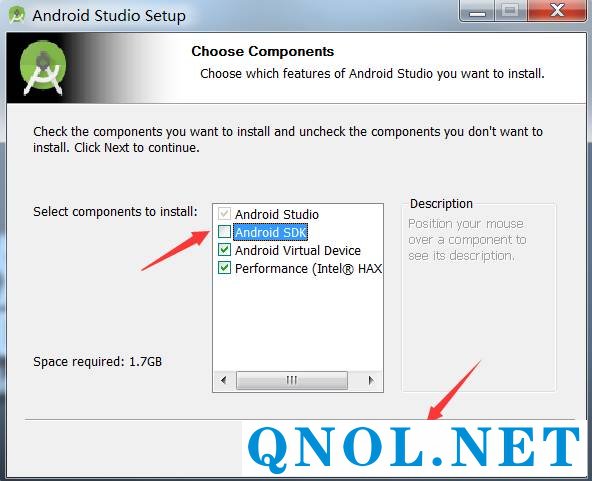The width and height of the screenshot is (592, 481).
Task: Select the Android Studio component label
Action: 276,214
